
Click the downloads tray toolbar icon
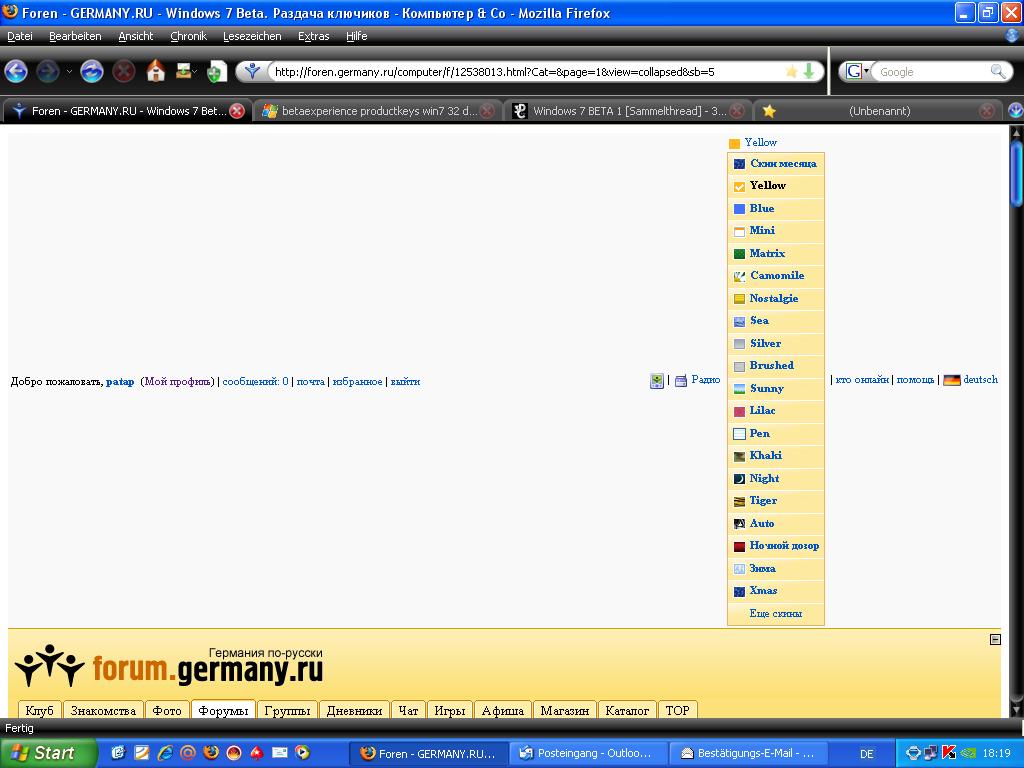[184, 71]
